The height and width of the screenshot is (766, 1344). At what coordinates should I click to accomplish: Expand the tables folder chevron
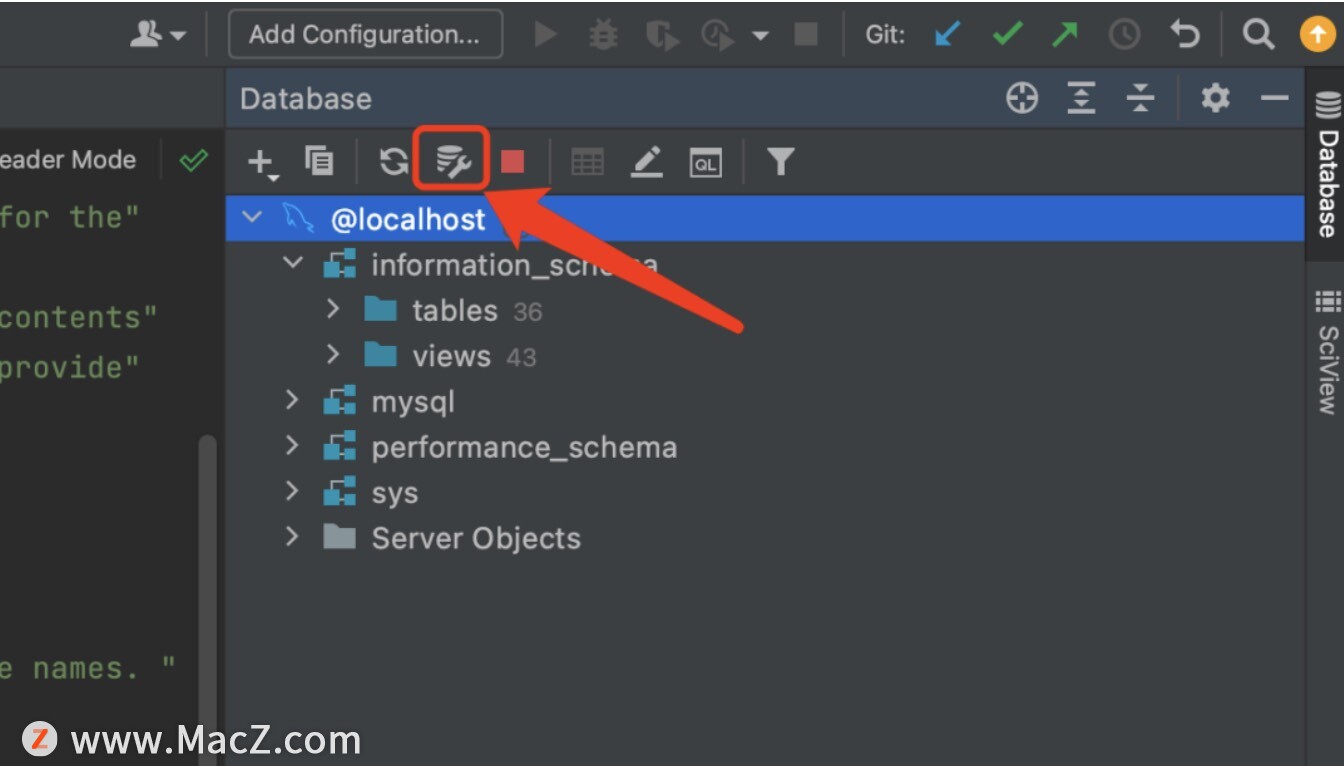tap(333, 309)
